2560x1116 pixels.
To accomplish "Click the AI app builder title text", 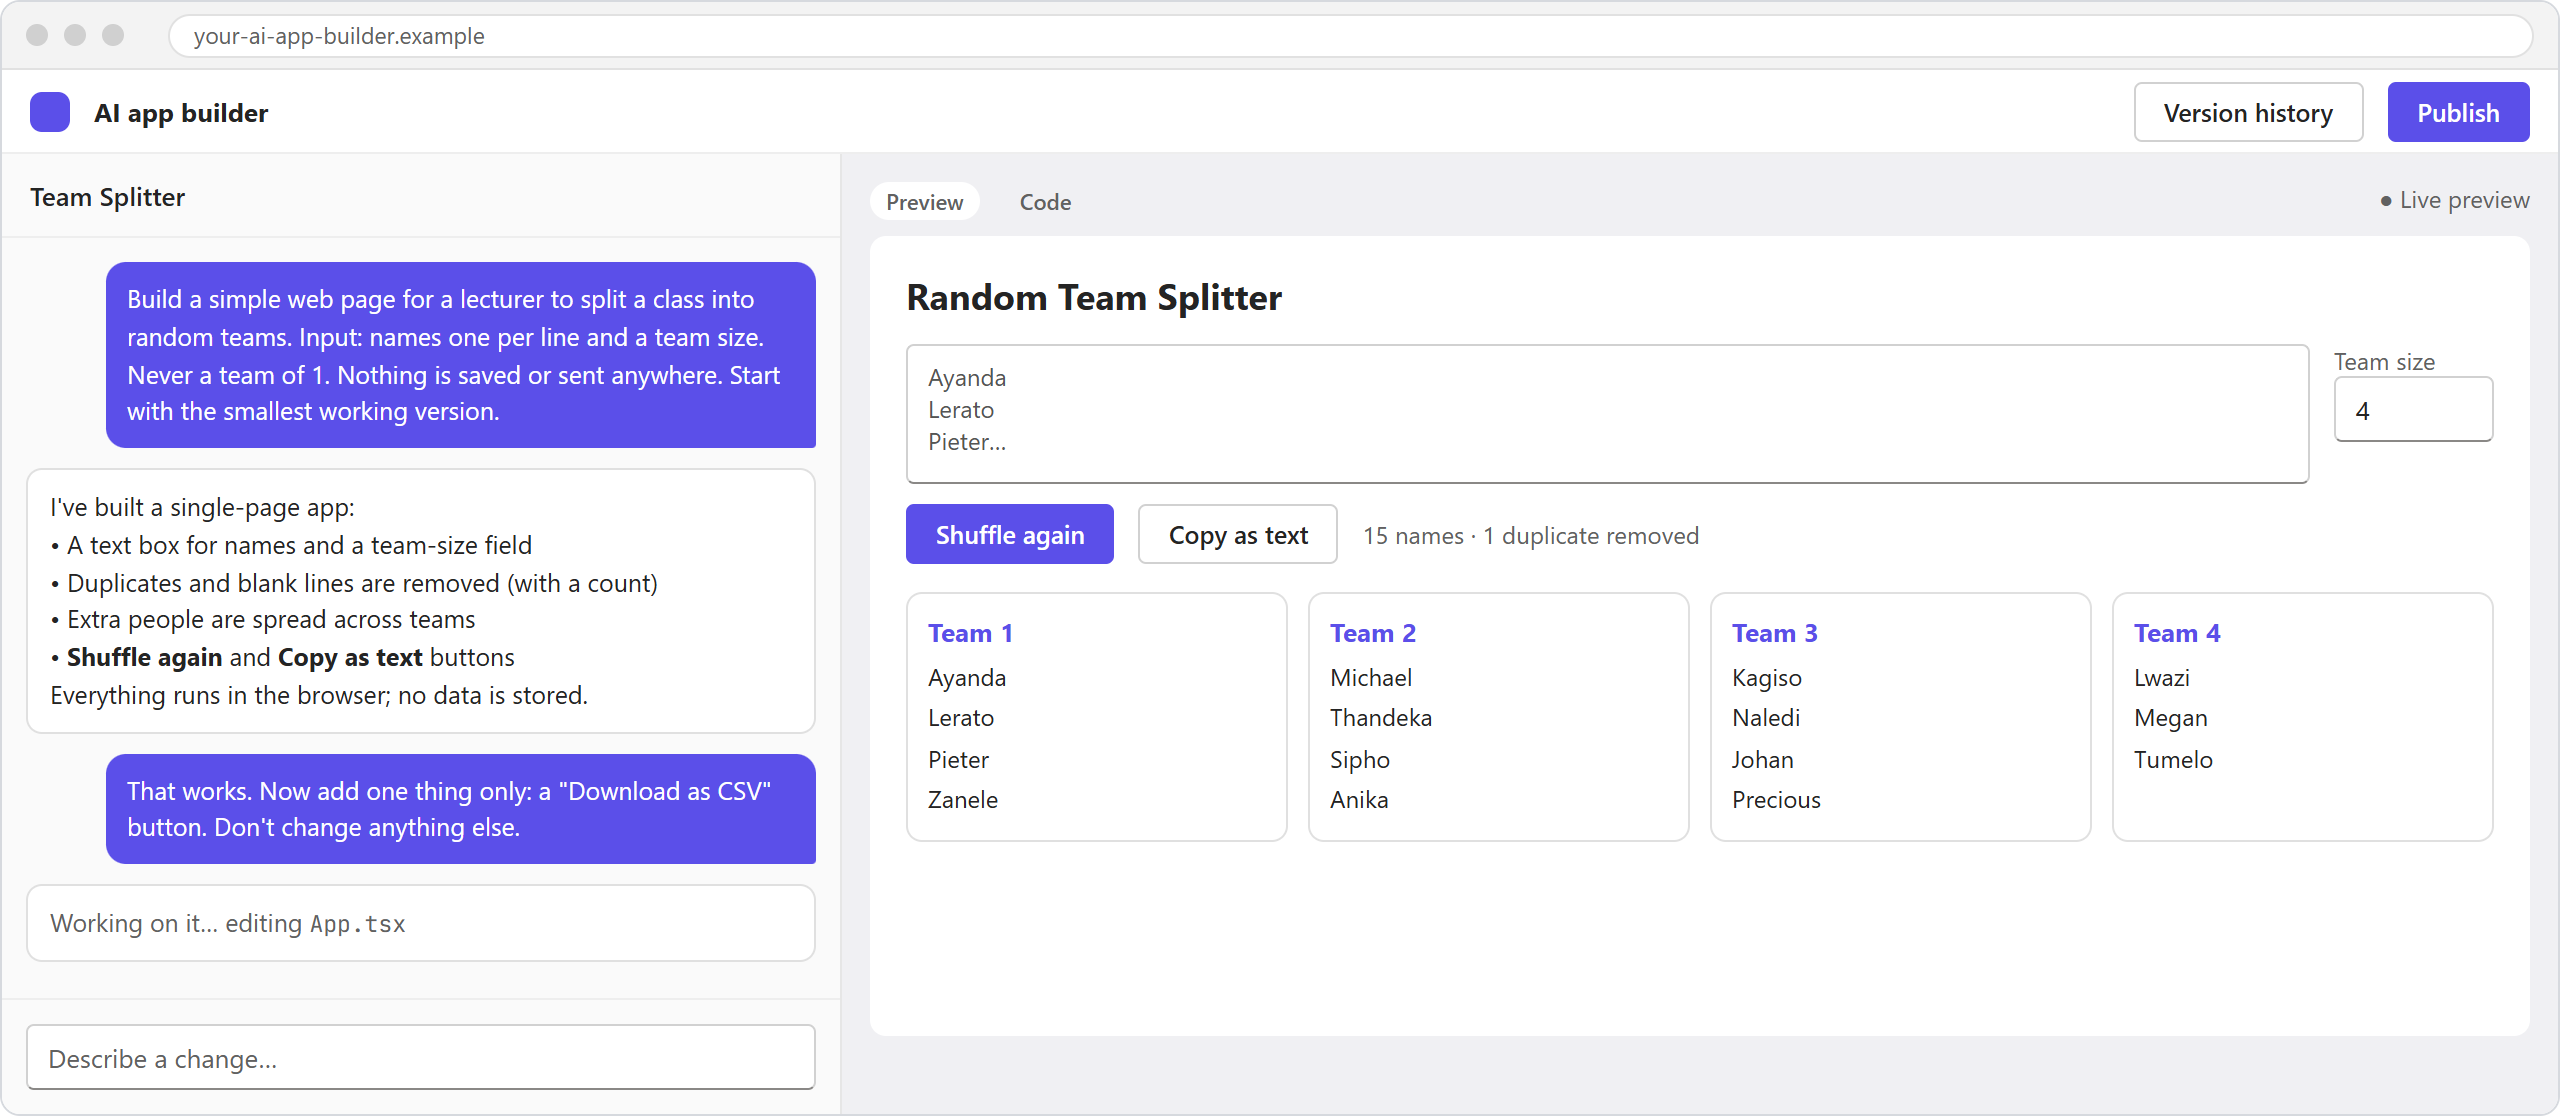I will (x=181, y=113).
